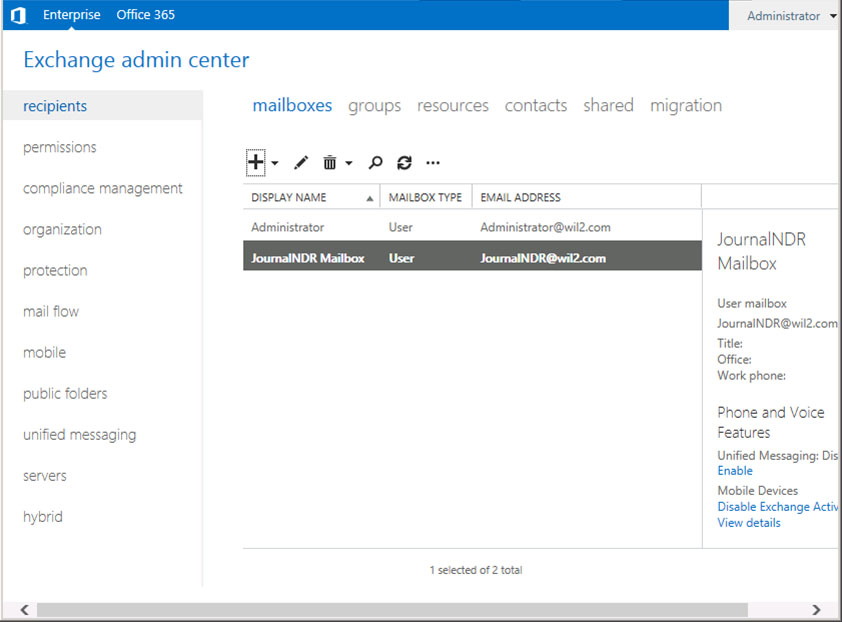
Task: Click the New mailbox plus icon
Action: point(256,162)
